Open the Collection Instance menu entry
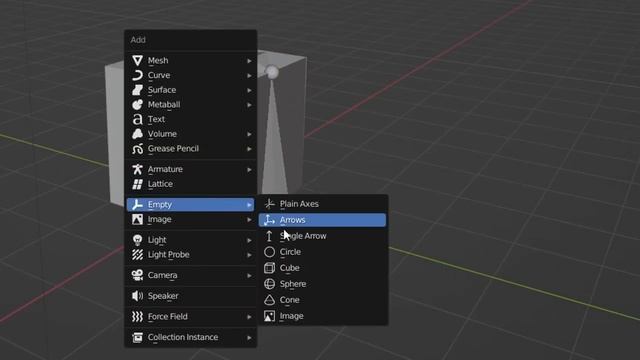 click(x=191, y=337)
